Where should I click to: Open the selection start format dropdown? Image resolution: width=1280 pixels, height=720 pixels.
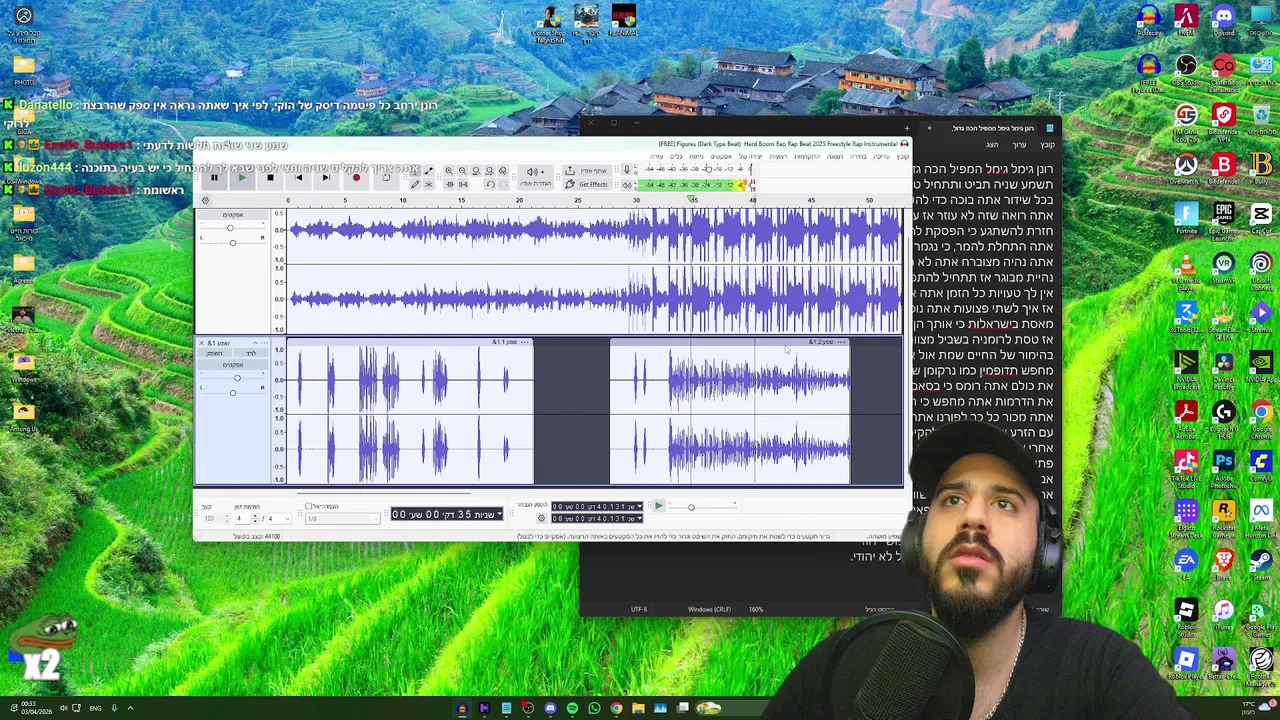click(638, 506)
